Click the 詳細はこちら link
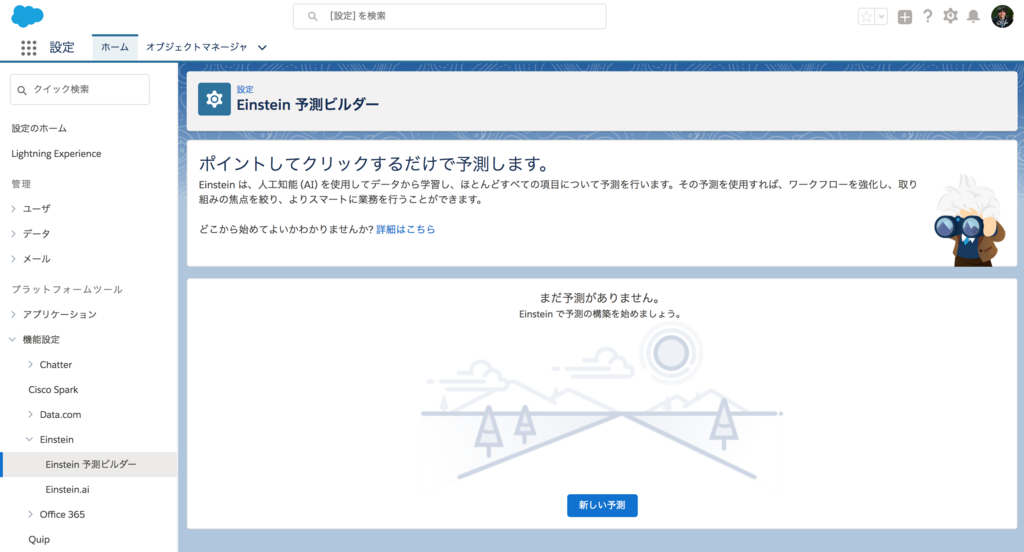 406,229
